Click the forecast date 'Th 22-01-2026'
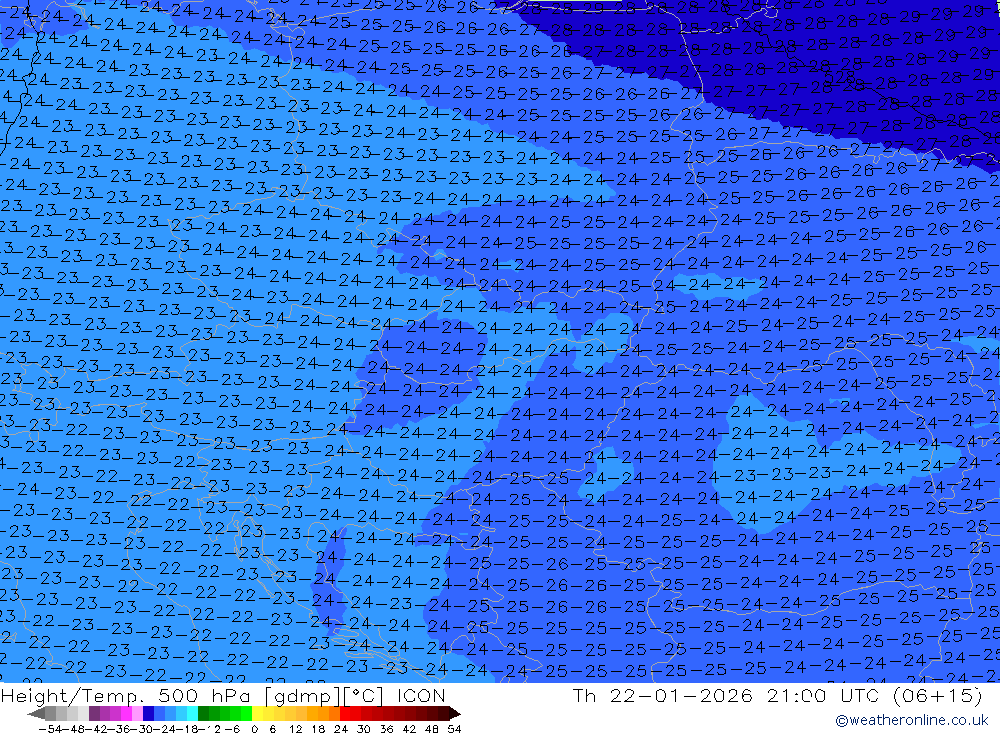The image size is (1000, 733). click(x=663, y=695)
